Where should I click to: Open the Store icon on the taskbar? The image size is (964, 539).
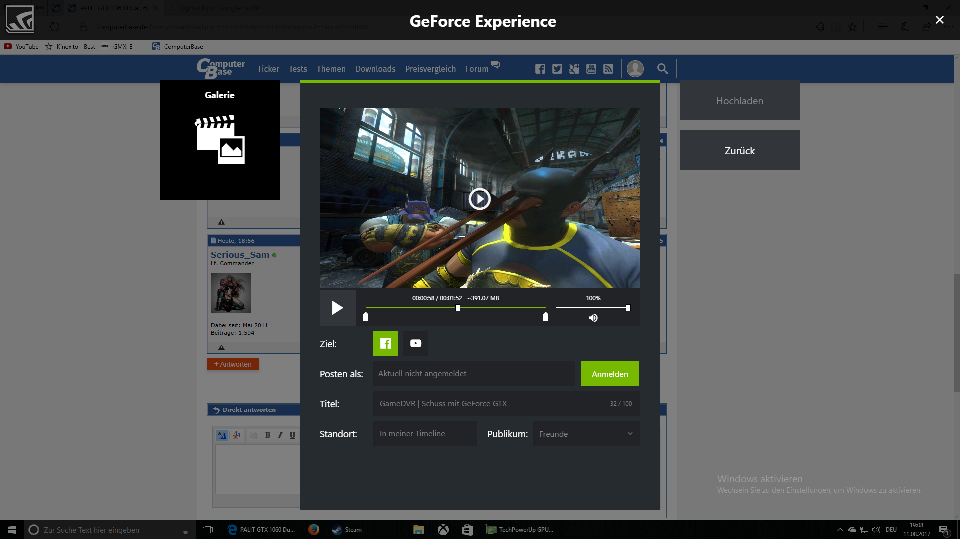point(467,529)
